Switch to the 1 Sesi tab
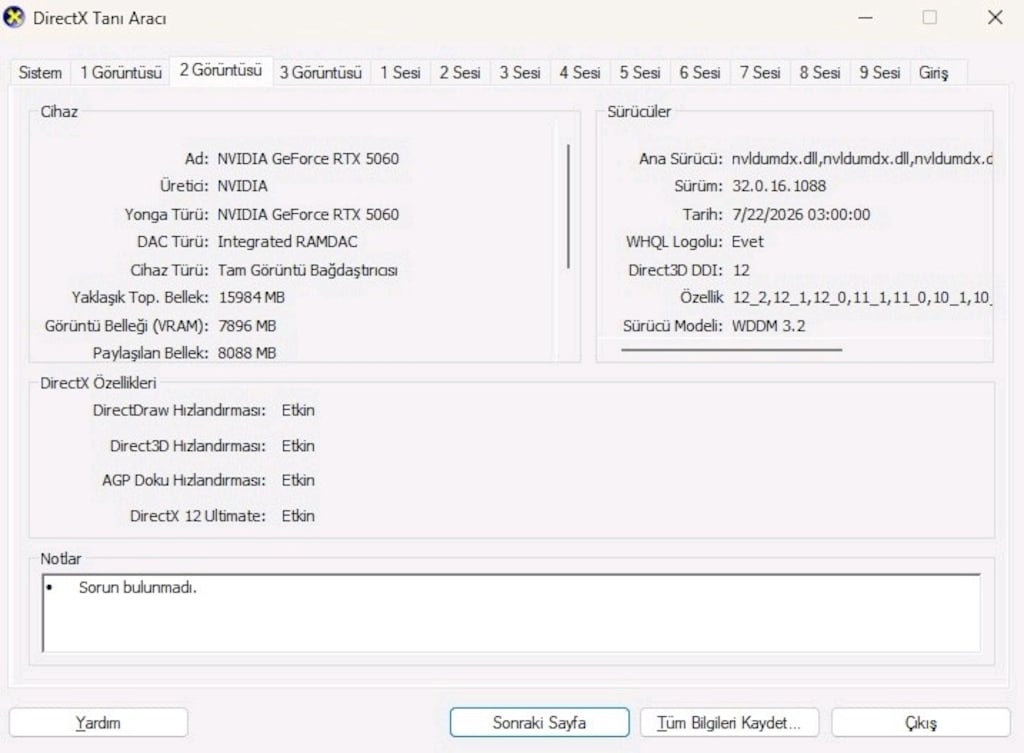1024x753 pixels. coord(400,72)
